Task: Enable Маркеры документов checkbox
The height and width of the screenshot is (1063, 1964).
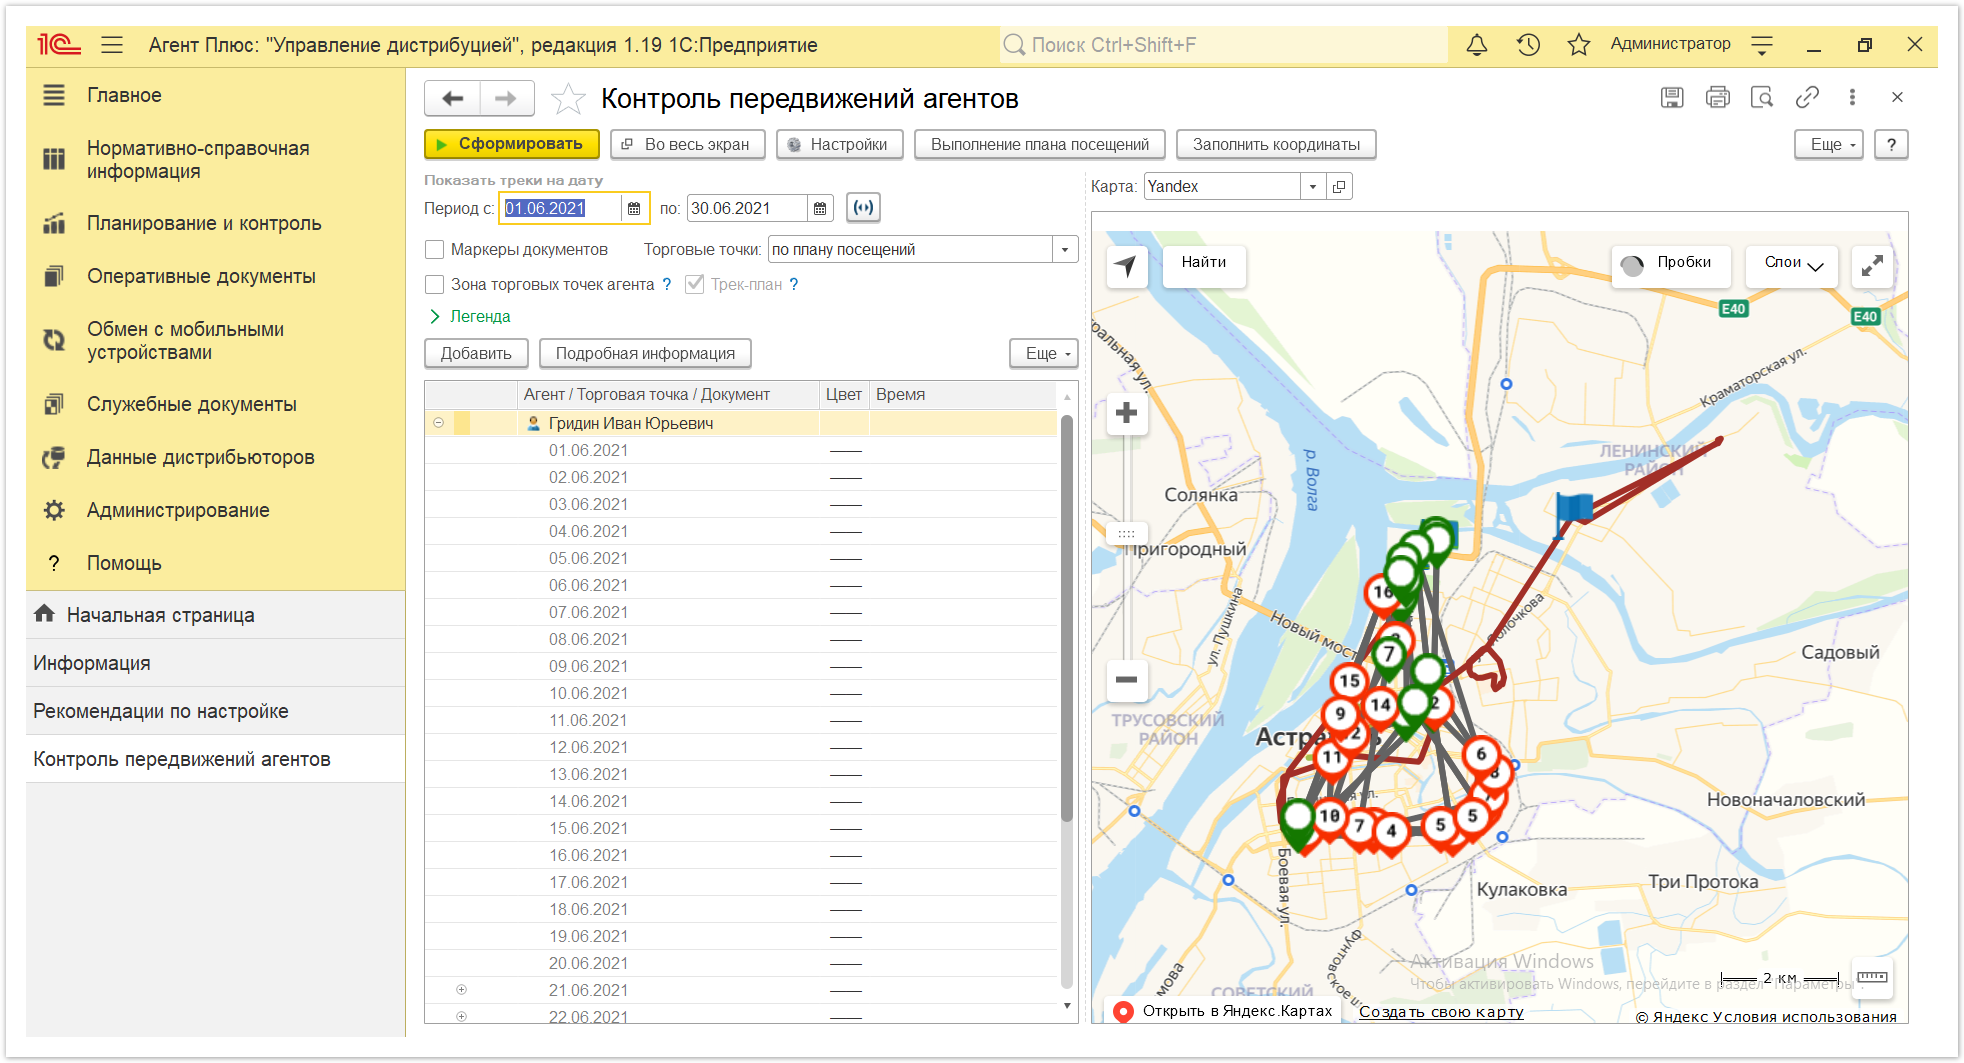Action: coord(434,249)
